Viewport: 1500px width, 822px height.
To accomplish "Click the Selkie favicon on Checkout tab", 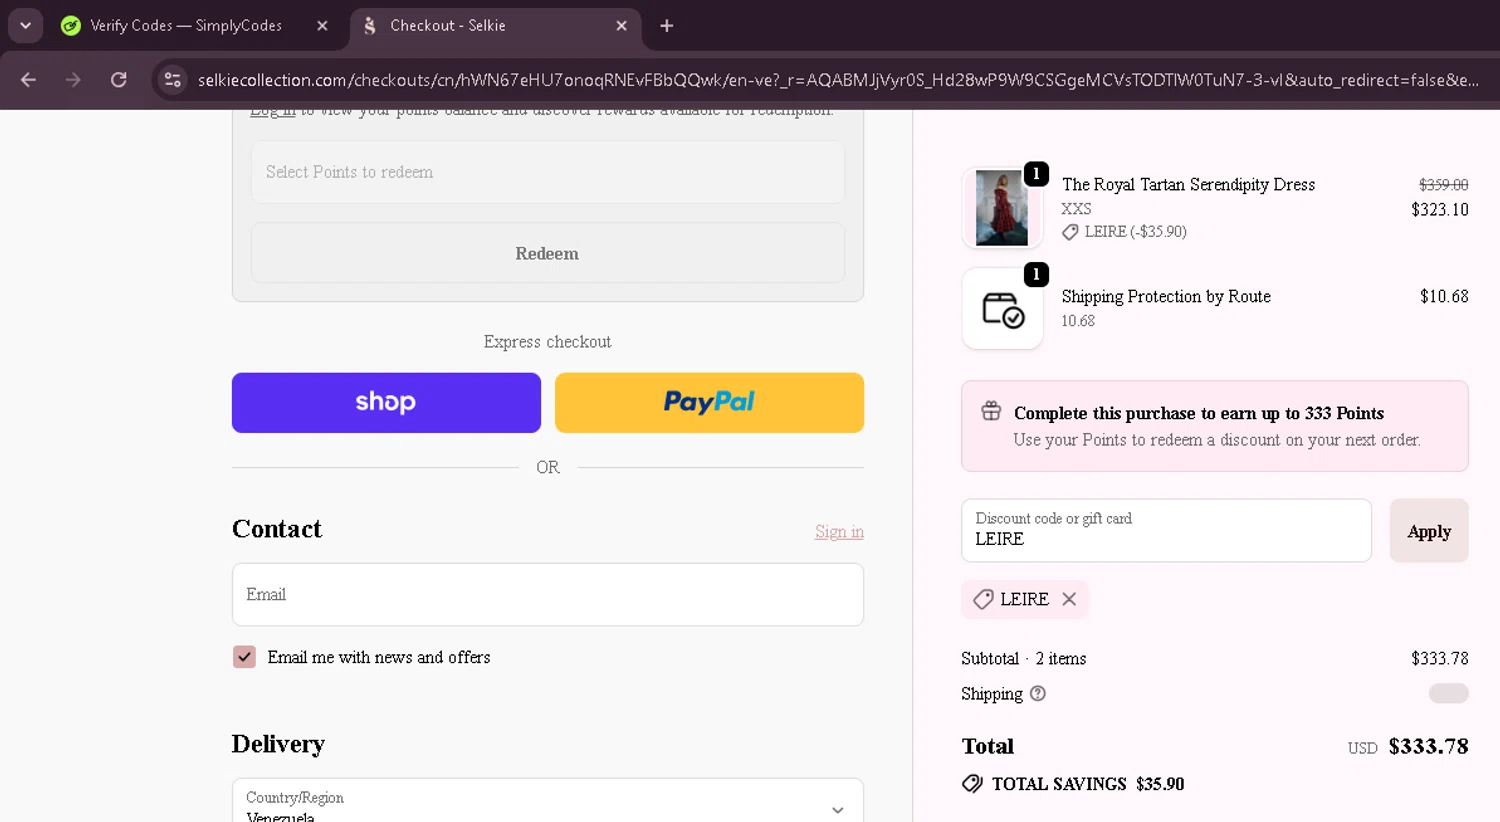I will coord(370,26).
